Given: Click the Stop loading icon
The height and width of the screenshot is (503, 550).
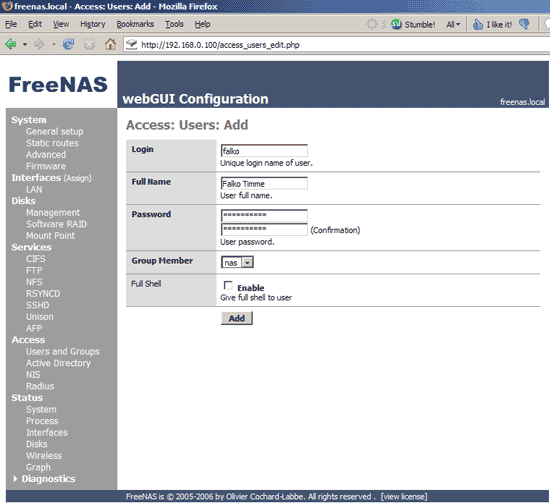Looking at the screenshot, I should [89, 44].
